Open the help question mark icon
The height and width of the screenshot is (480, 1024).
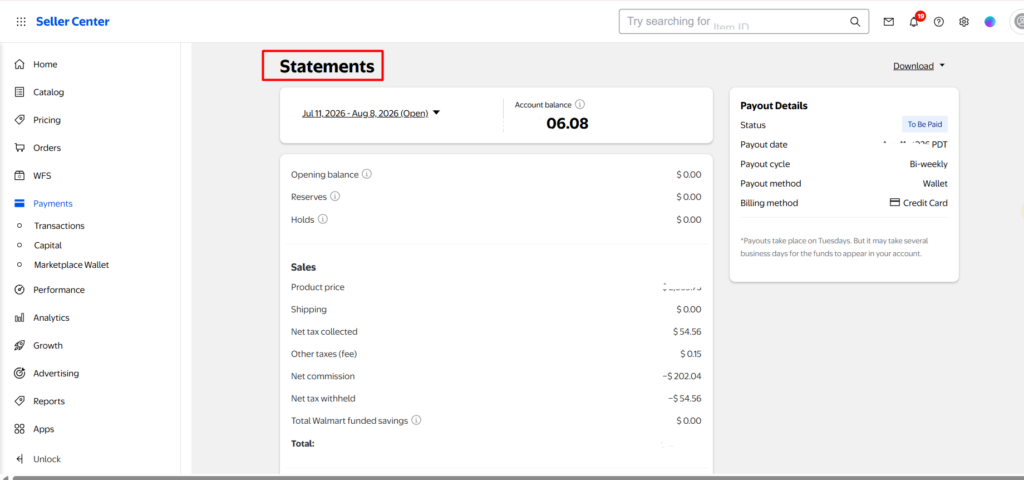(x=938, y=22)
